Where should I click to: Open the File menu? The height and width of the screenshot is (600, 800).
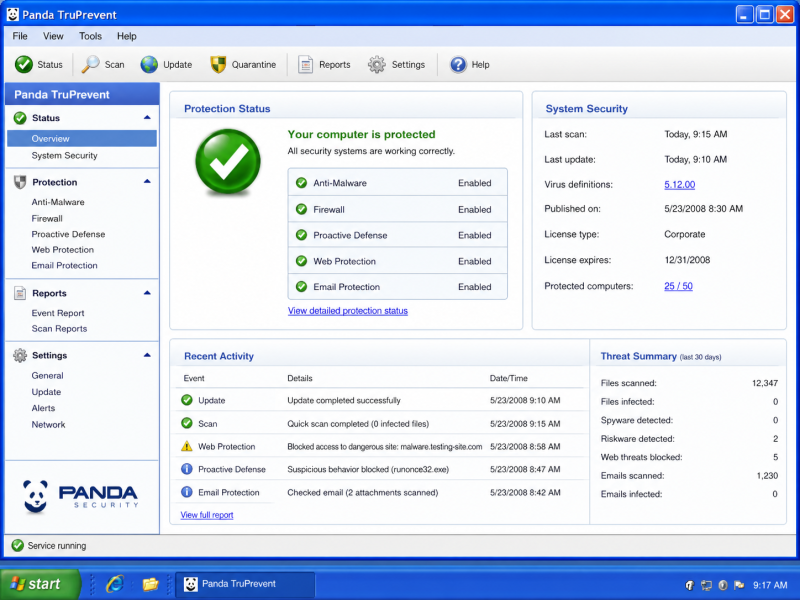(20, 36)
